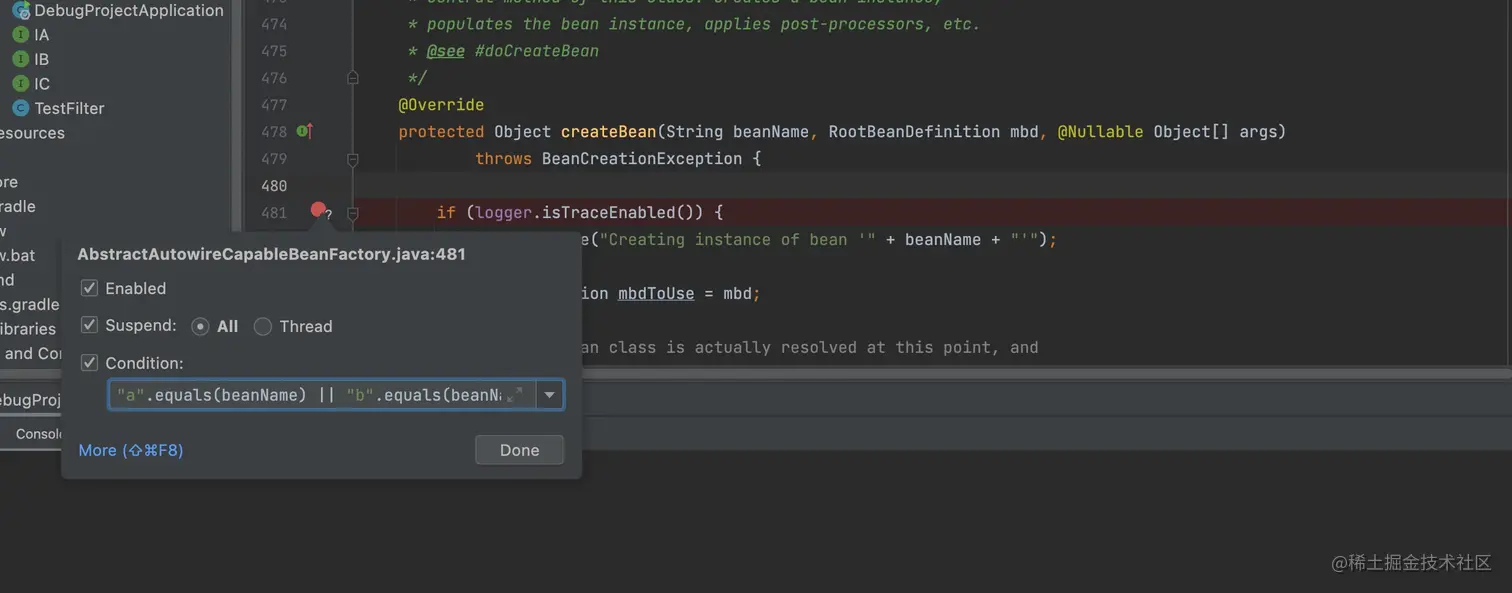Screen dimensions: 1512x593
Task: Click the @Nullable annotation
Action: pyautogui.click(x=1100, y=132)
